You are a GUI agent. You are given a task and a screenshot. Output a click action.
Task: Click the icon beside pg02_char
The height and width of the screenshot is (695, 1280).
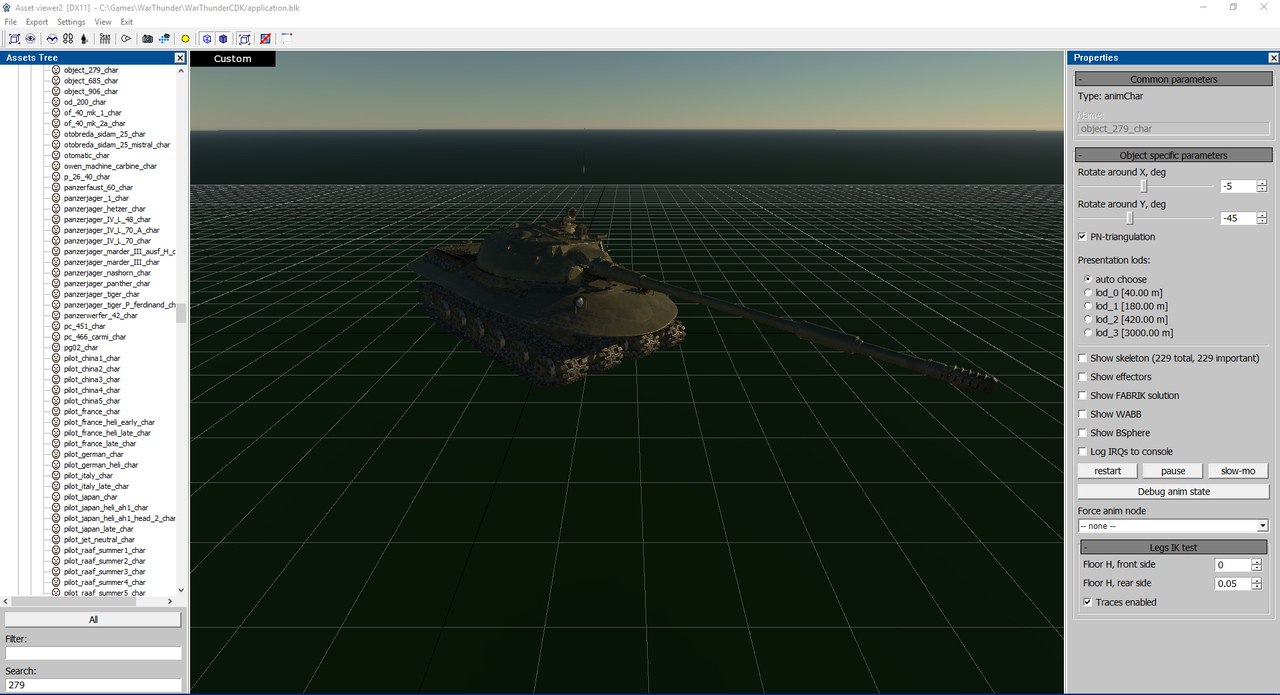(x=56, y=347)
